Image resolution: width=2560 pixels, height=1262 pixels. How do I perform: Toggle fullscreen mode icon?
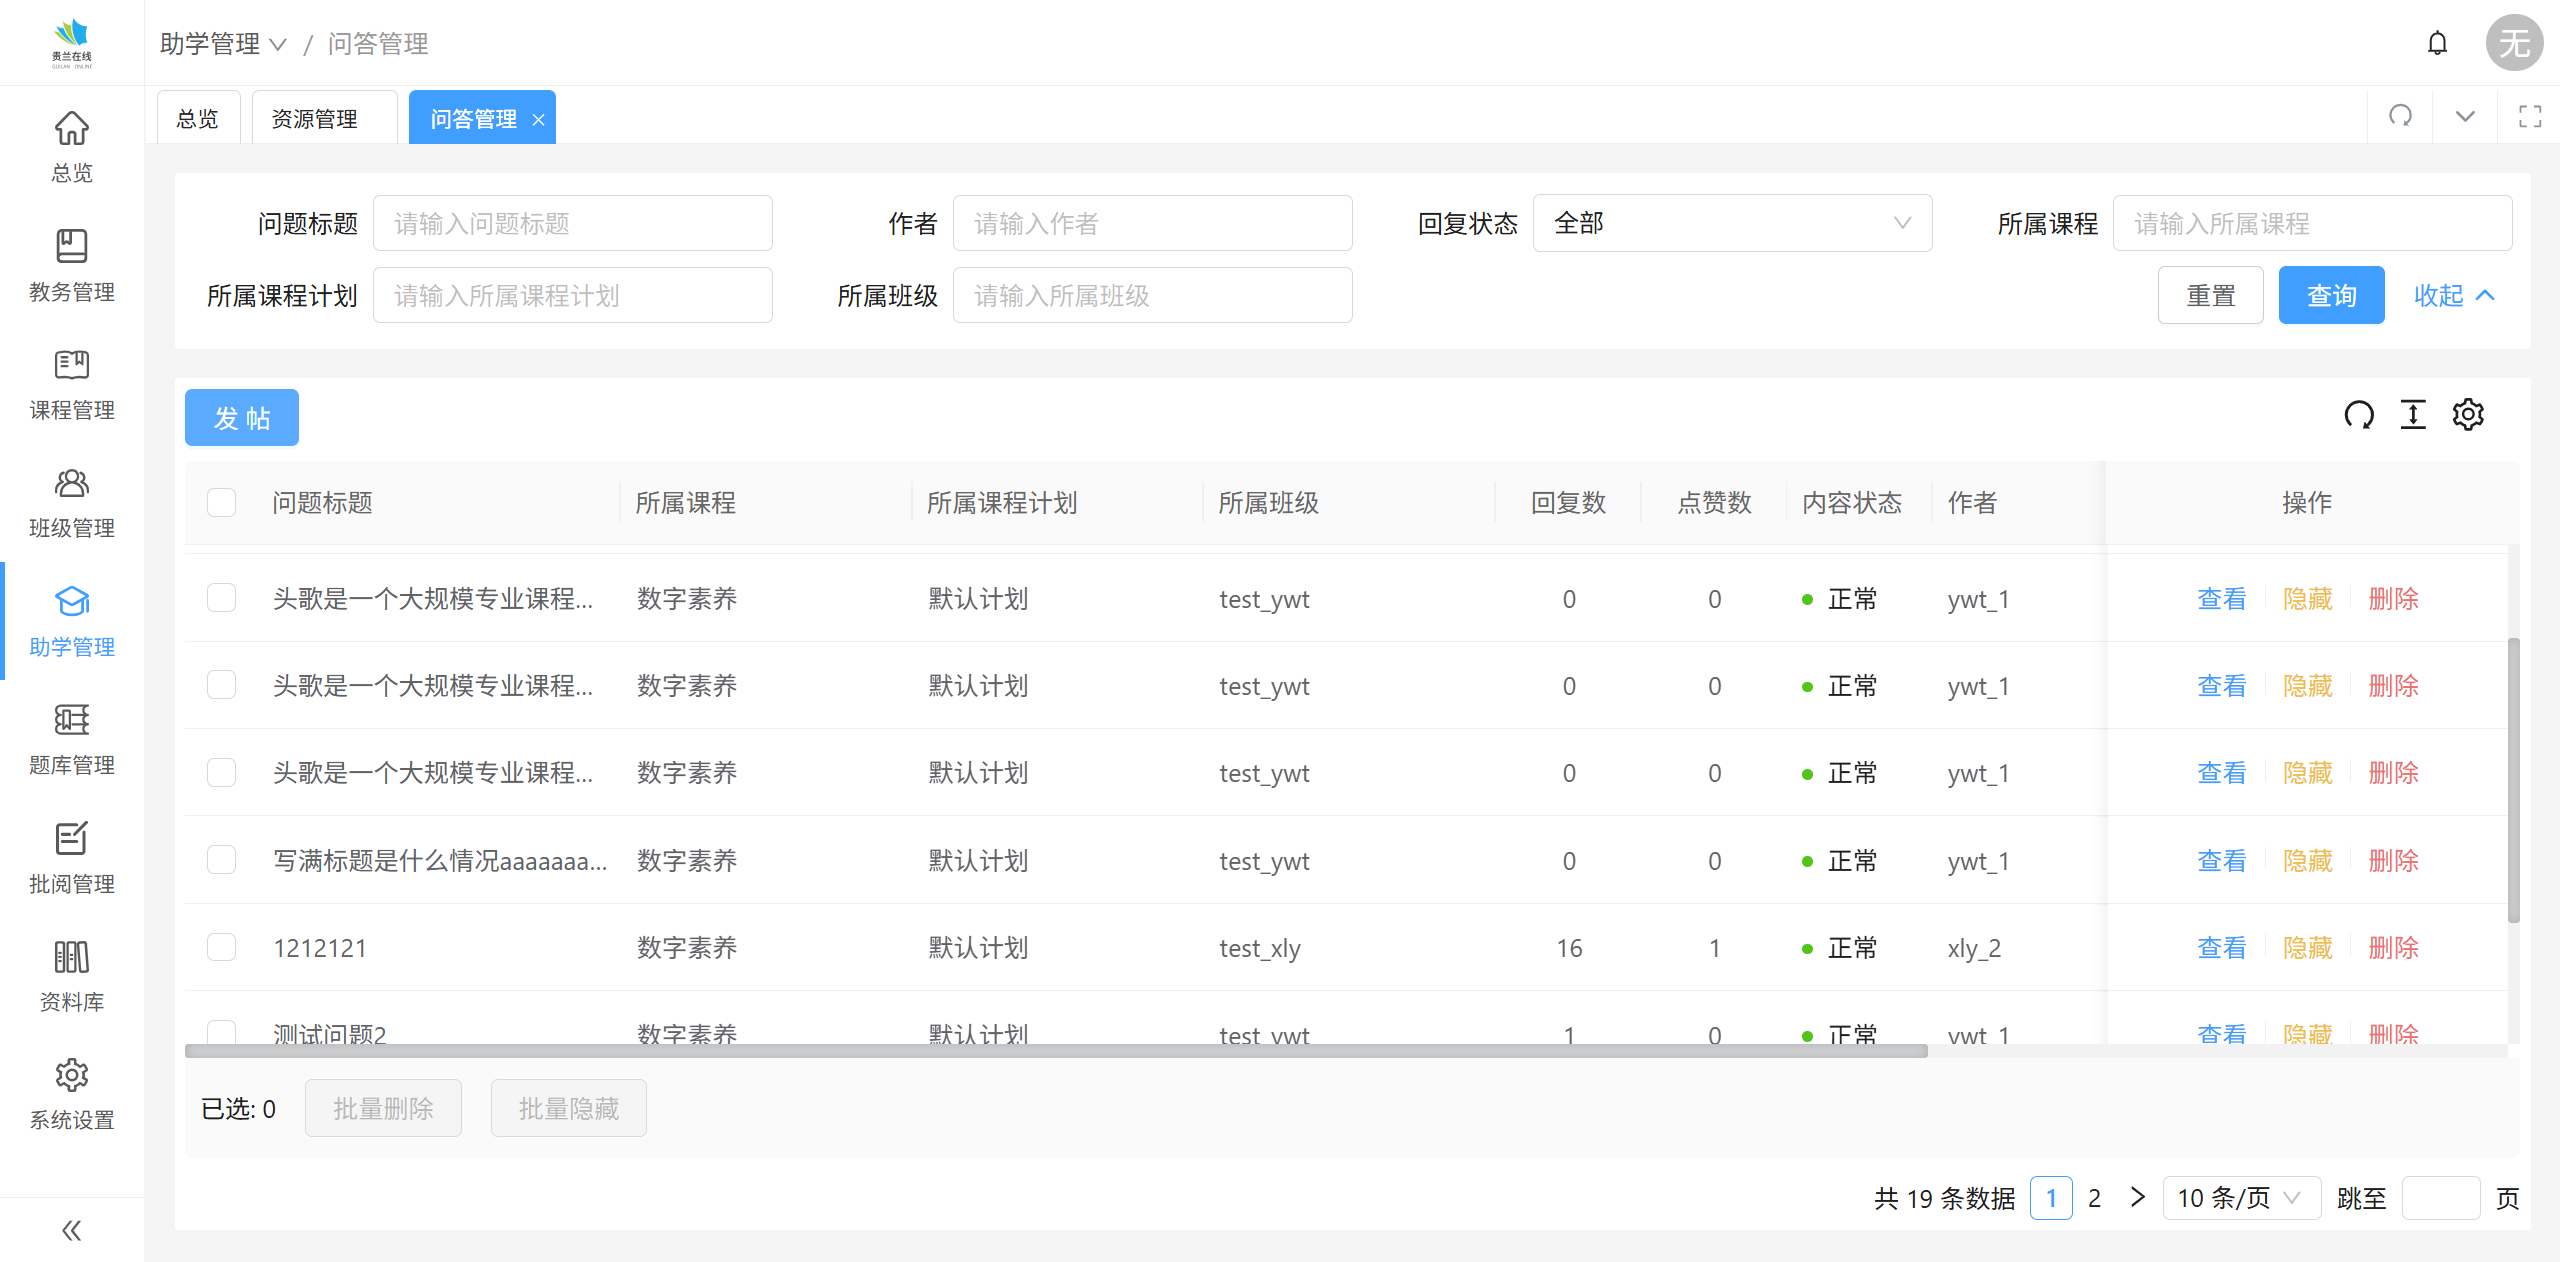[x=2530, y=116]
